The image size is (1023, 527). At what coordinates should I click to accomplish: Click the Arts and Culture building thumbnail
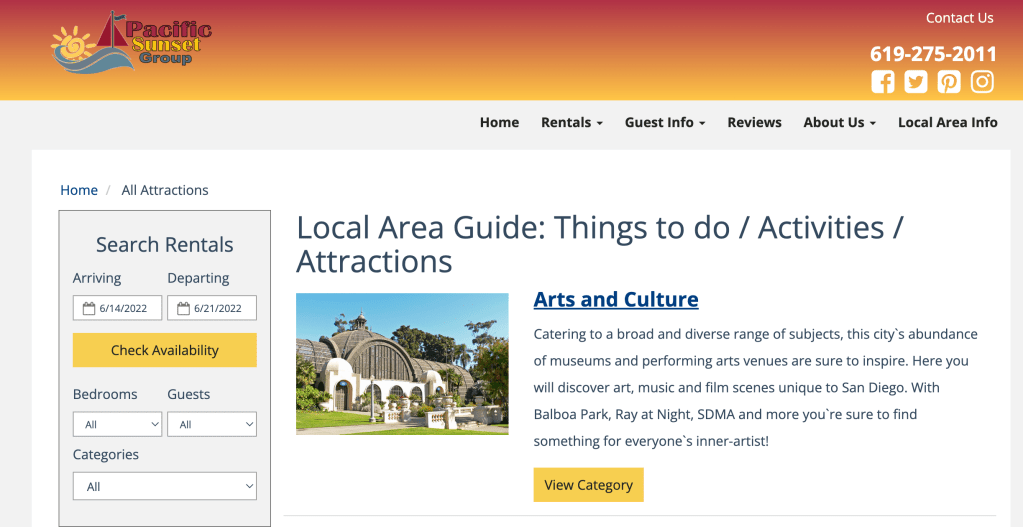pos(402,364)
